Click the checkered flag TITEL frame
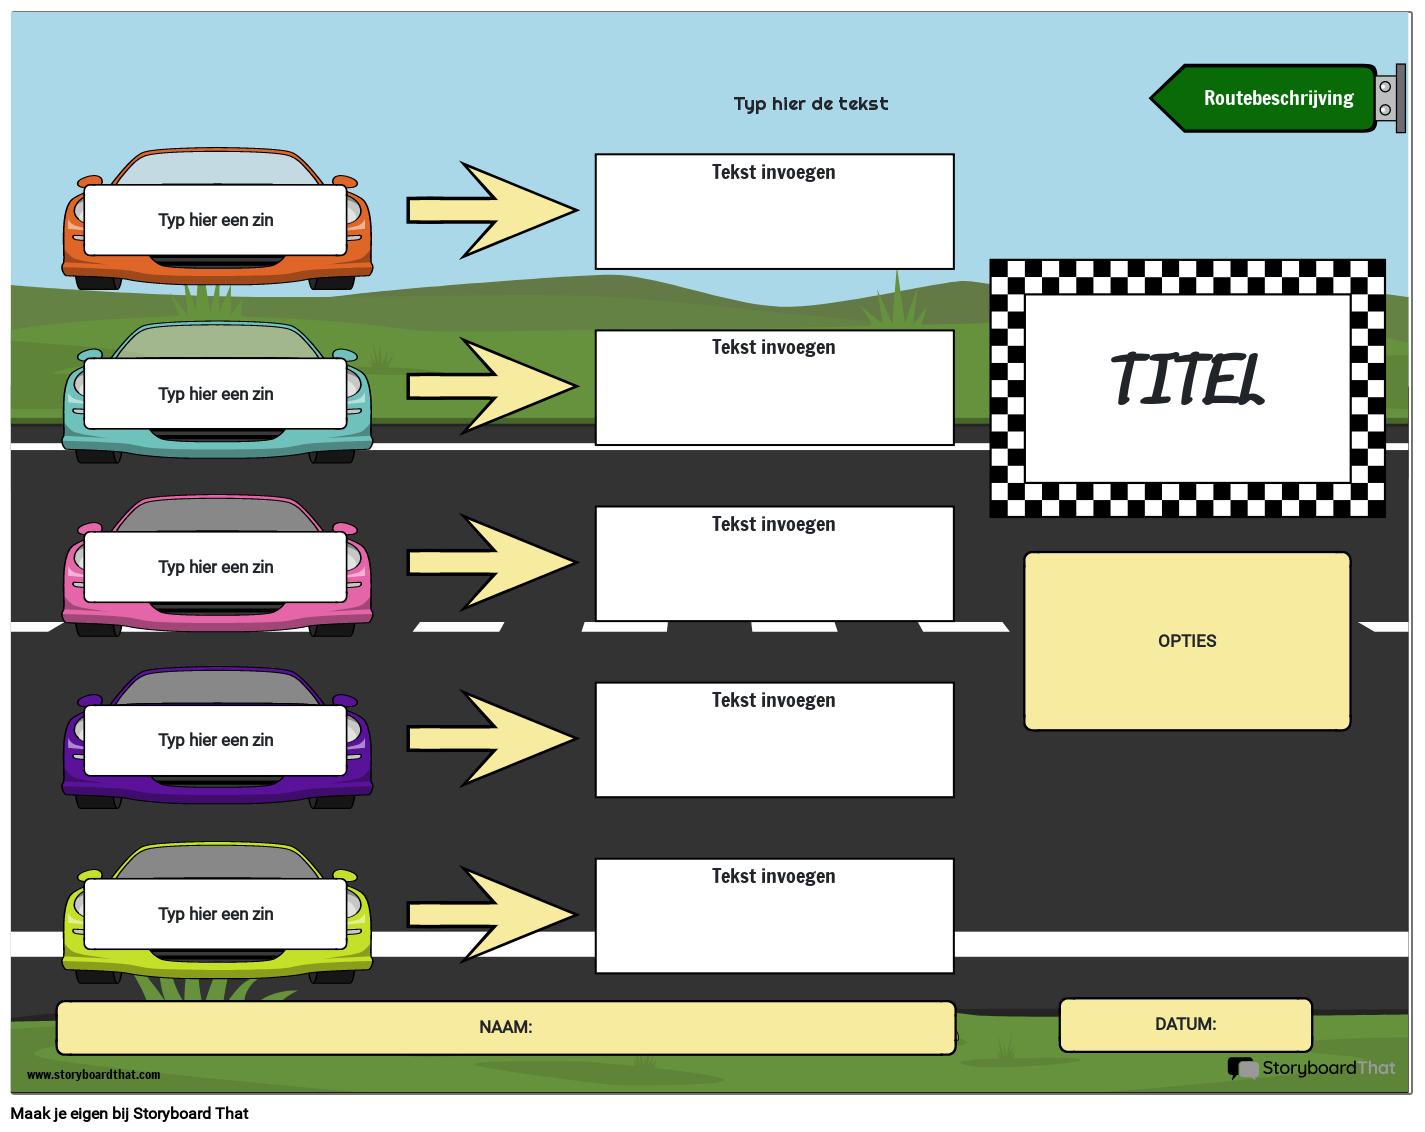Screen dimensions: 1425x1132 tap(1187, 388)
